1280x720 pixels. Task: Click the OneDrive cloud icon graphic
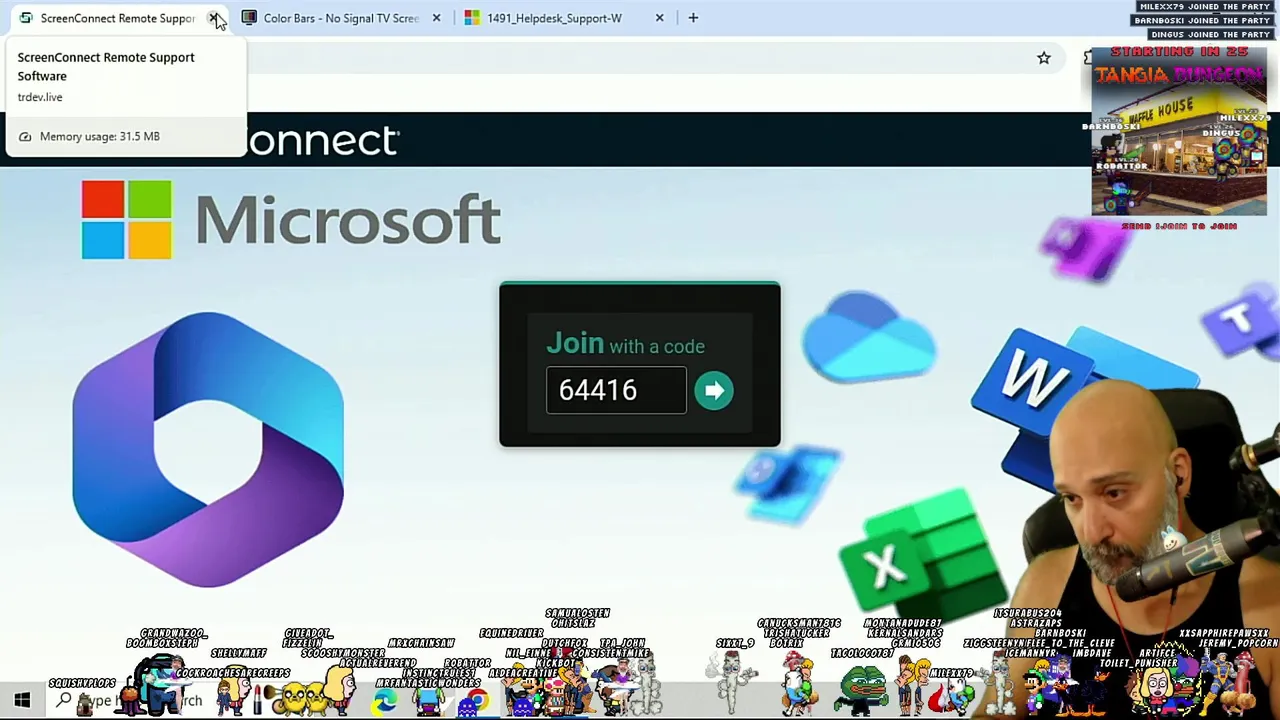point(868,338)
